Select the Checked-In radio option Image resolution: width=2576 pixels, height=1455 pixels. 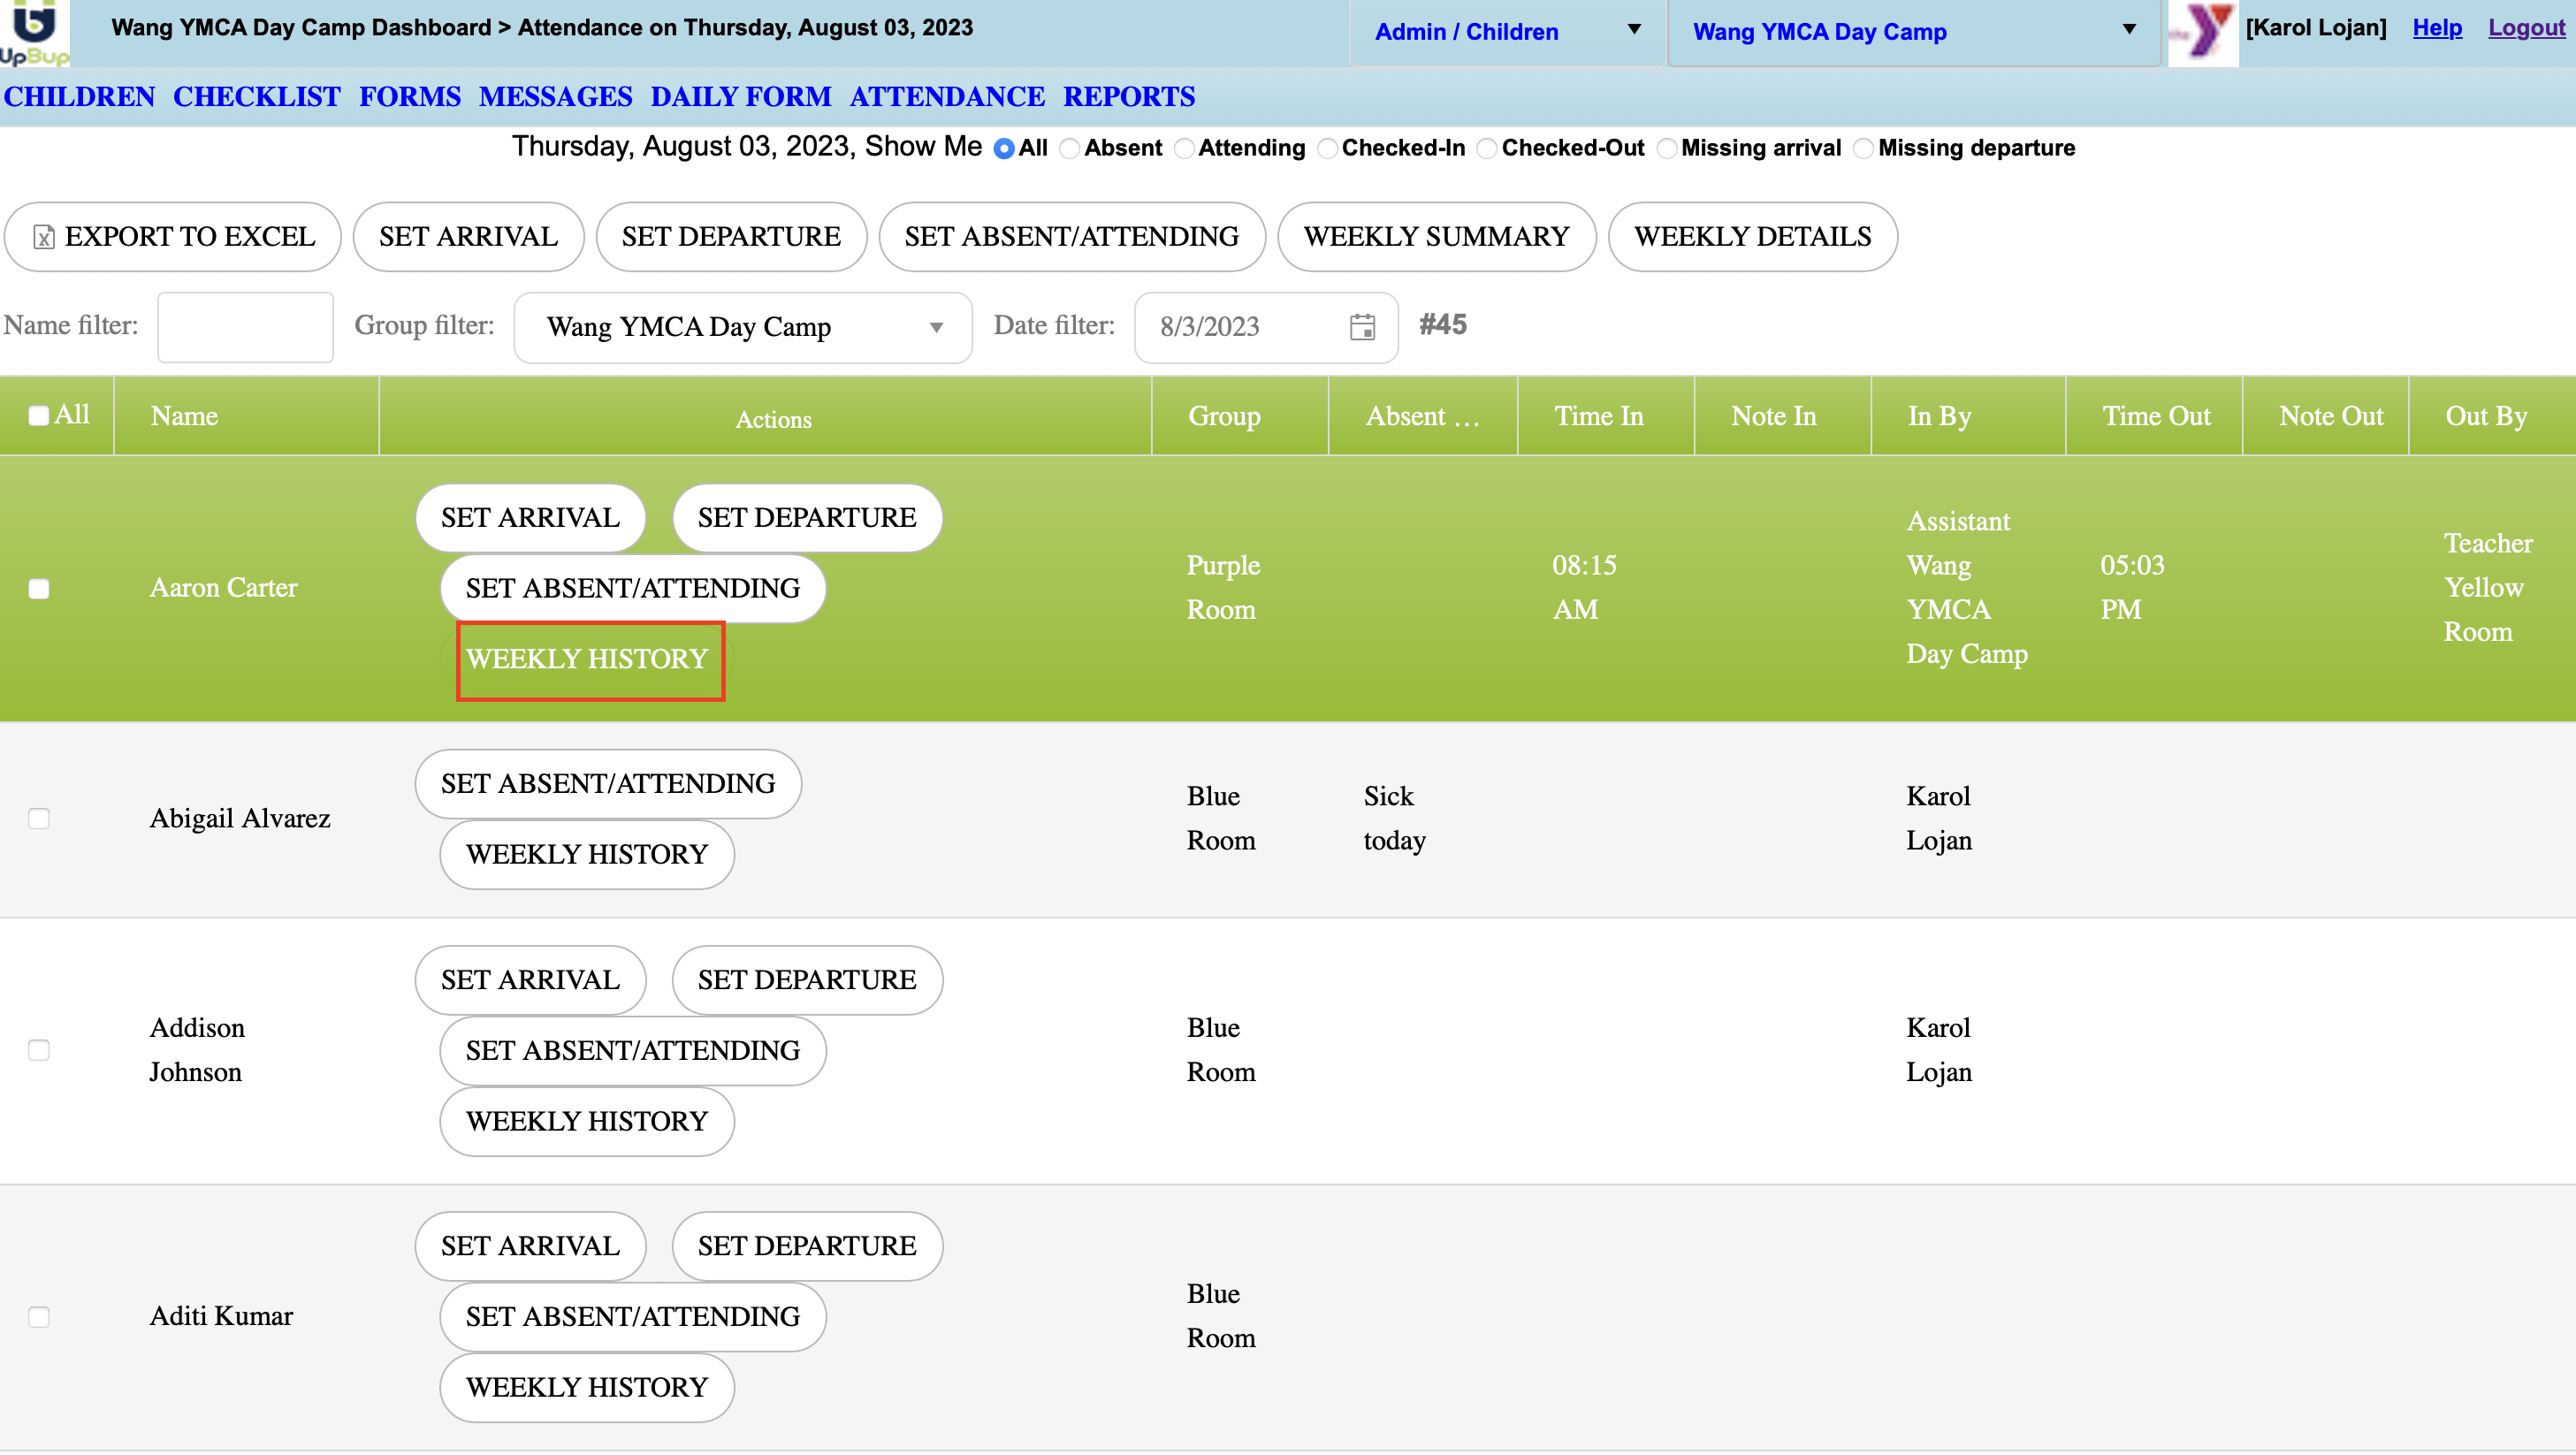tap(1327, 149)
